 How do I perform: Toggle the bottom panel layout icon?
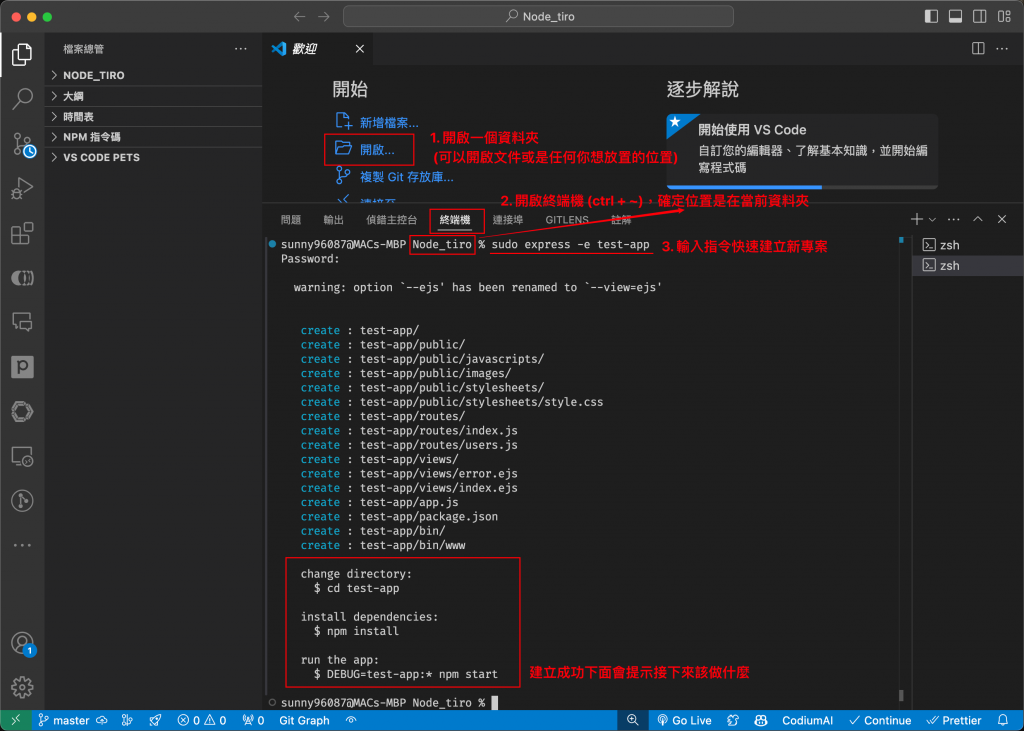coord(955,16)
